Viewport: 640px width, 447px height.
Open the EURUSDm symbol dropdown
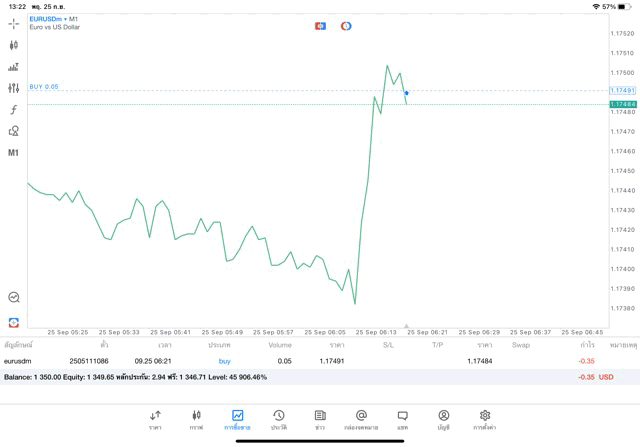point(54,19)
